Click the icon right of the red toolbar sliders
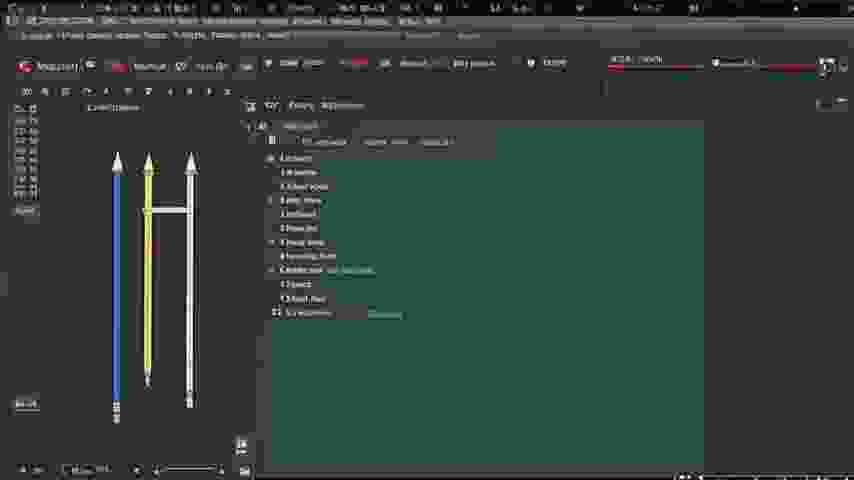The height and width of the screenshot is (480, 854). tap(826, 66)
